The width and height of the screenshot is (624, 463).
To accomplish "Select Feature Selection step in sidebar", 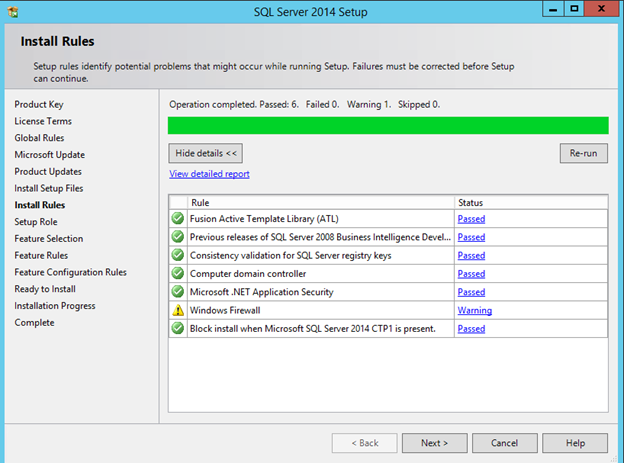I will pyautogui.click(x=49, y=238).
